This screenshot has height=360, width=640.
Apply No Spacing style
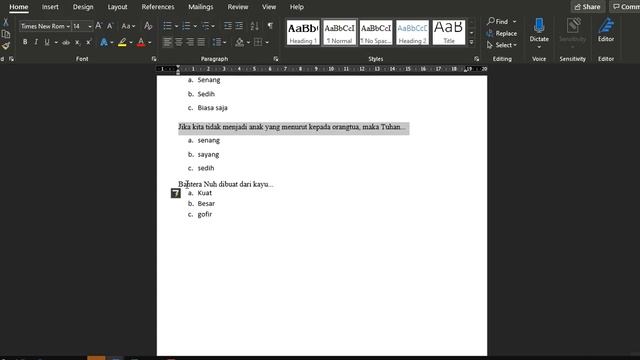pyautogui.click(x=376, y=33)
